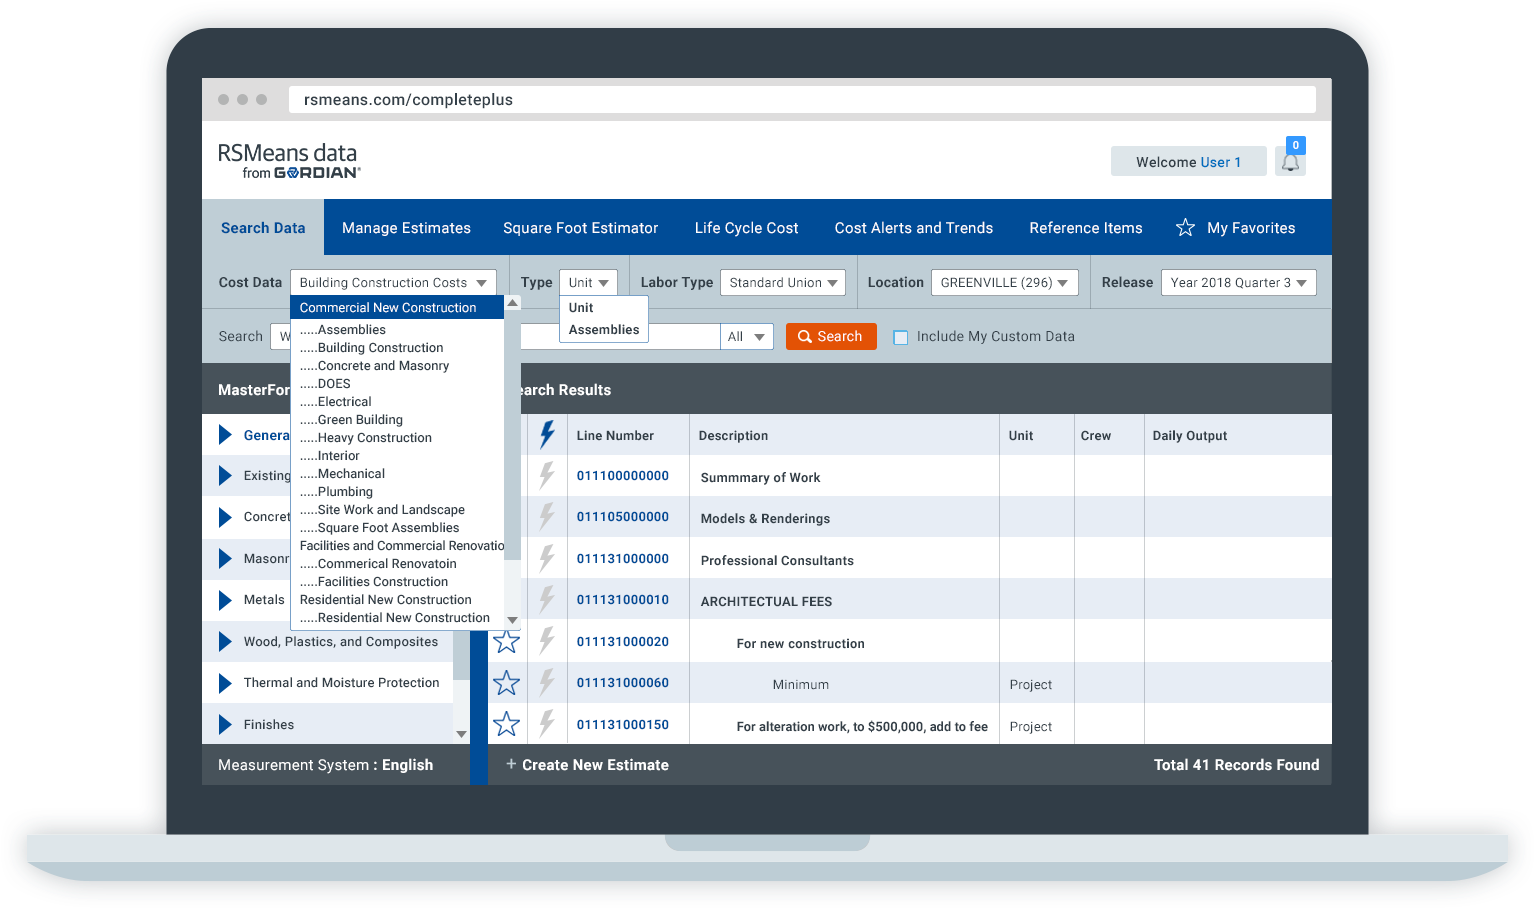Click lightning bolt for line 011105000000

[547, 516]
